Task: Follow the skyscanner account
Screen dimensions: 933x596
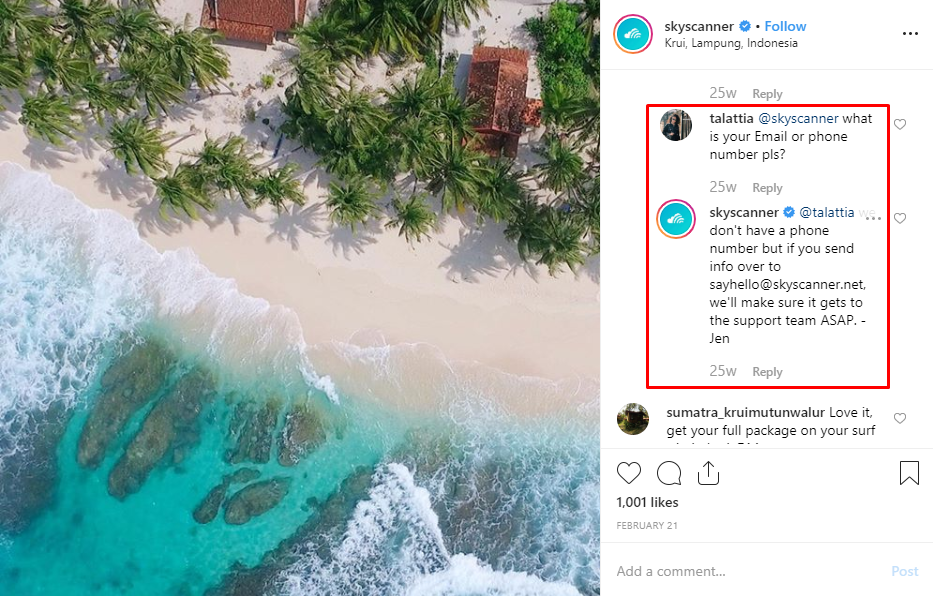Action: [x=785, y=26]
